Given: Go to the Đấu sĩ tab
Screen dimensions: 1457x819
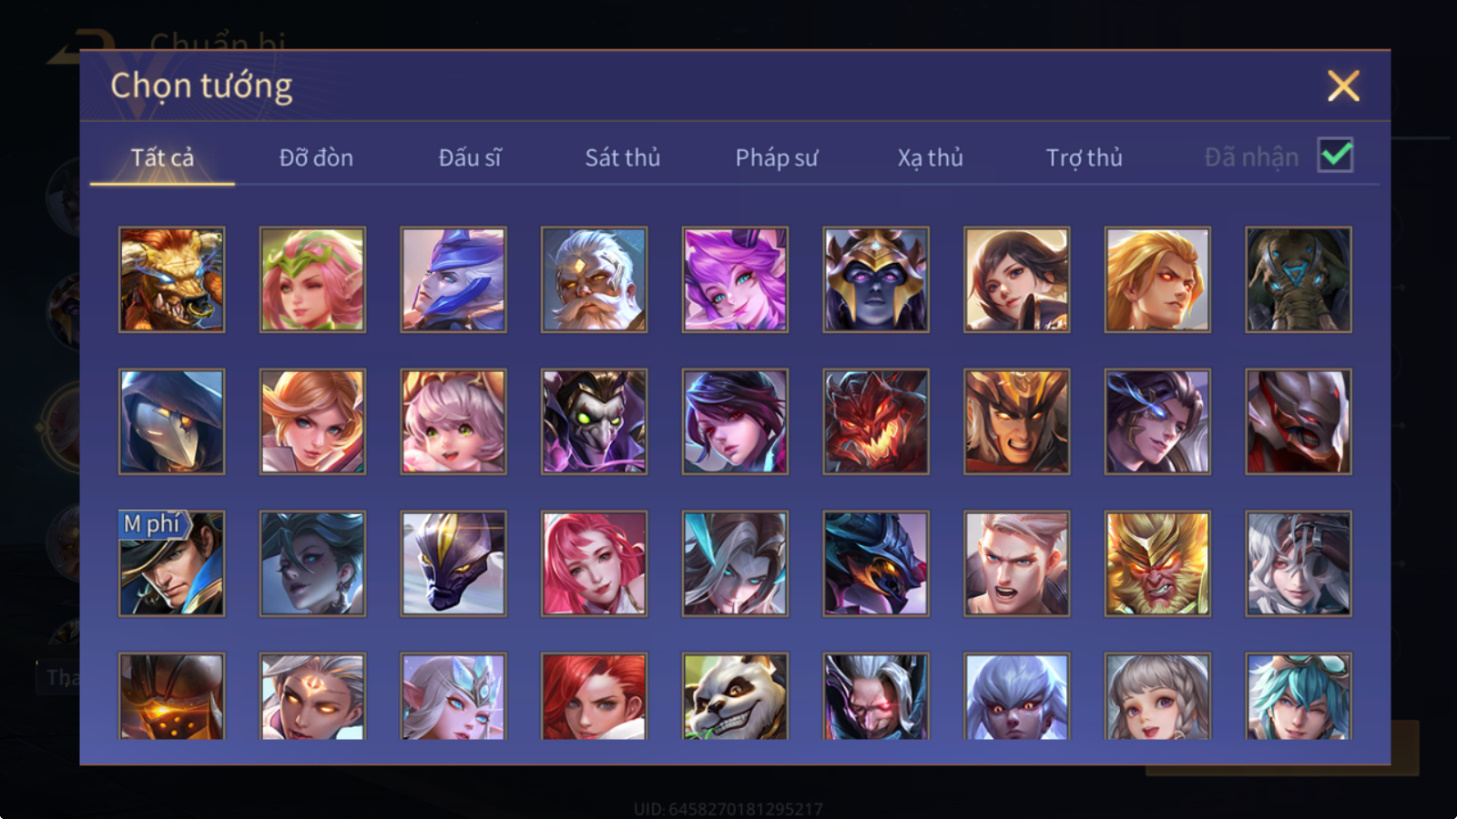Looking at the screenshot, I should point(470,158).
